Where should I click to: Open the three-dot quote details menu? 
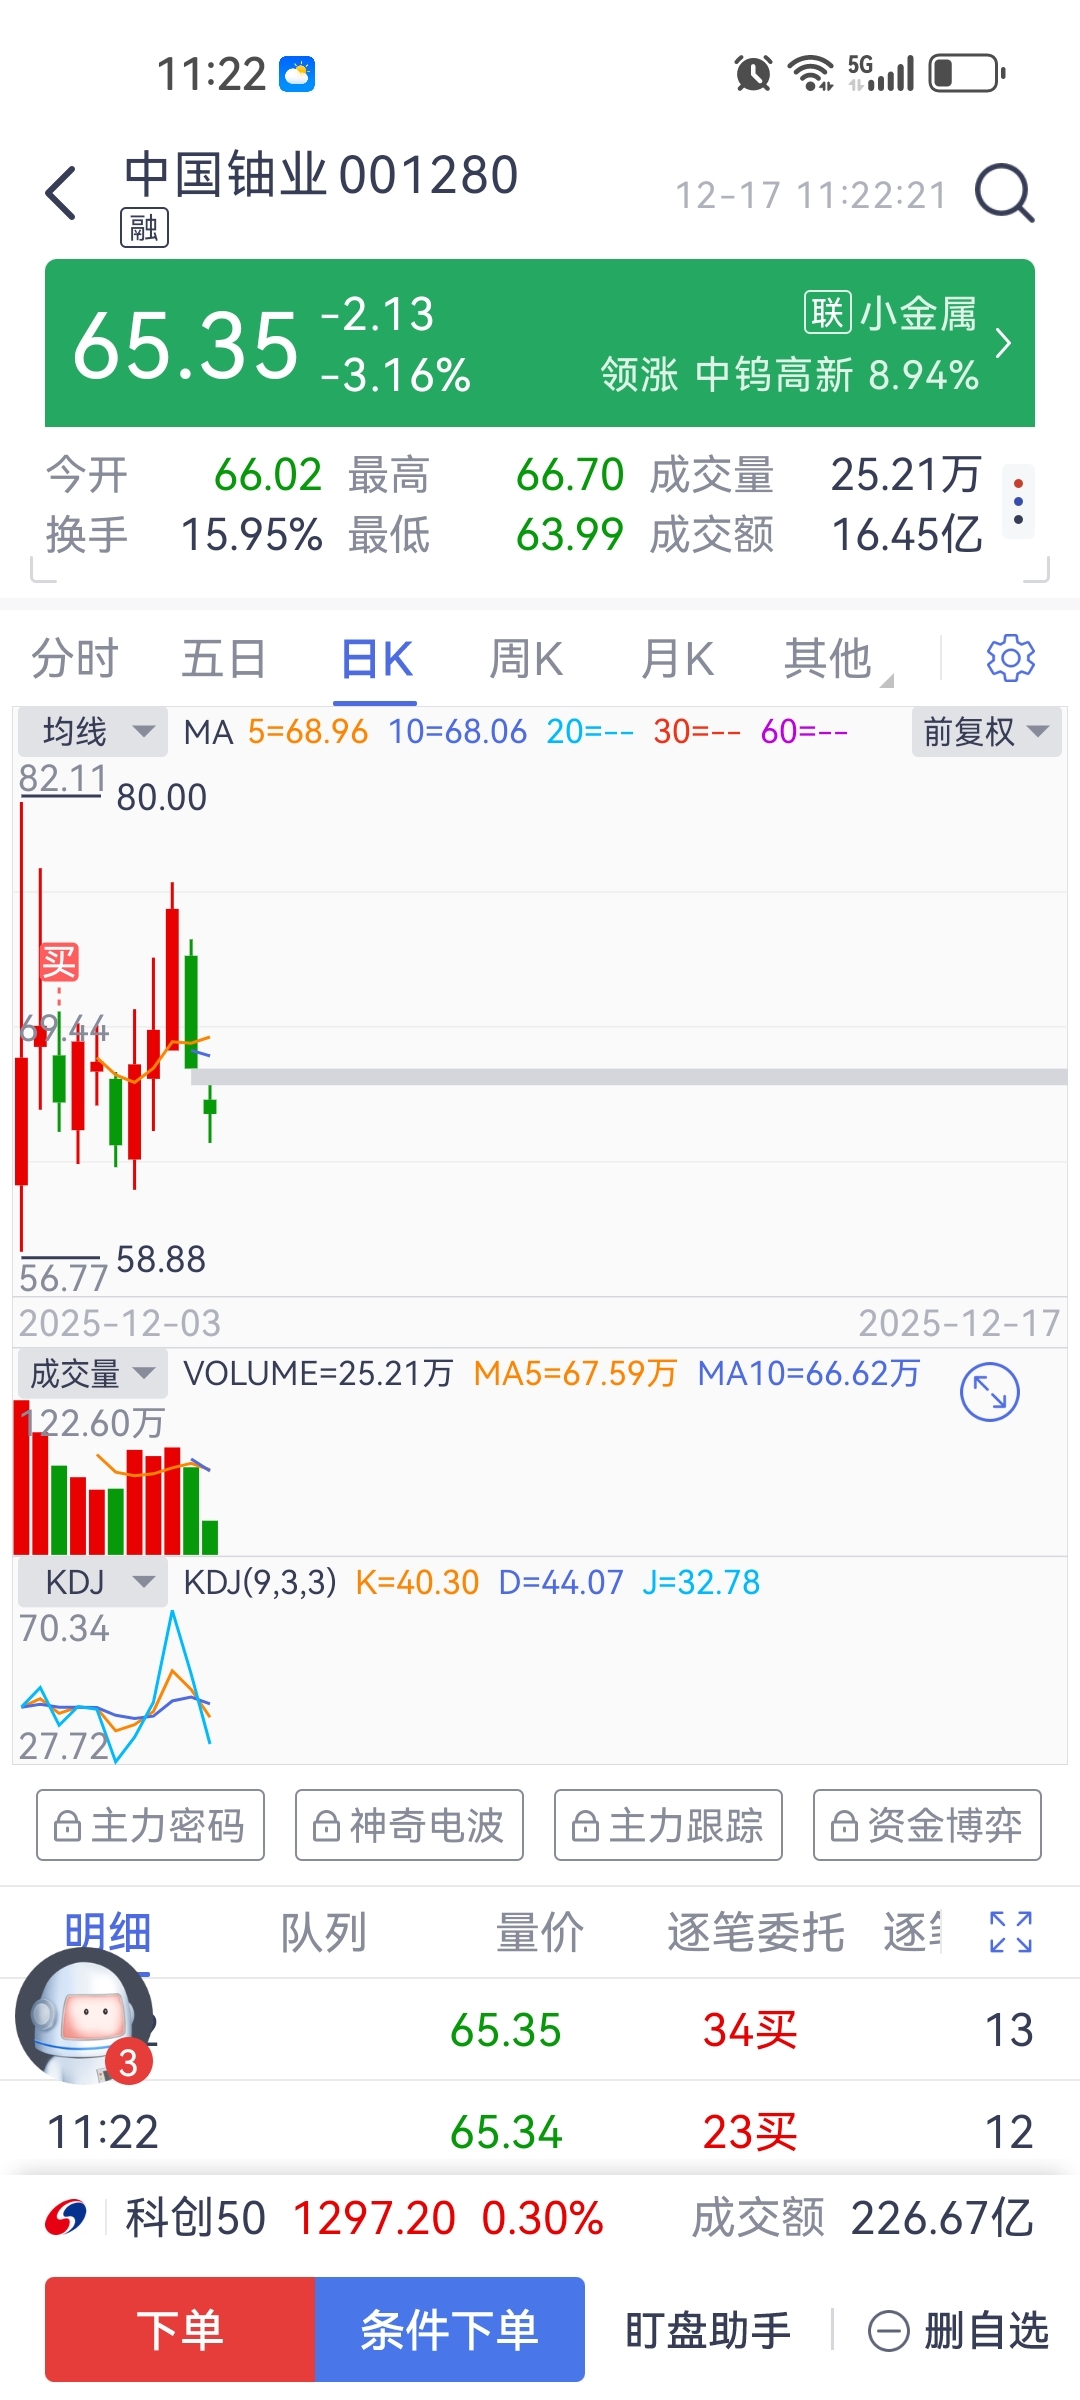pyautogui.click(x=1018, y=503)
